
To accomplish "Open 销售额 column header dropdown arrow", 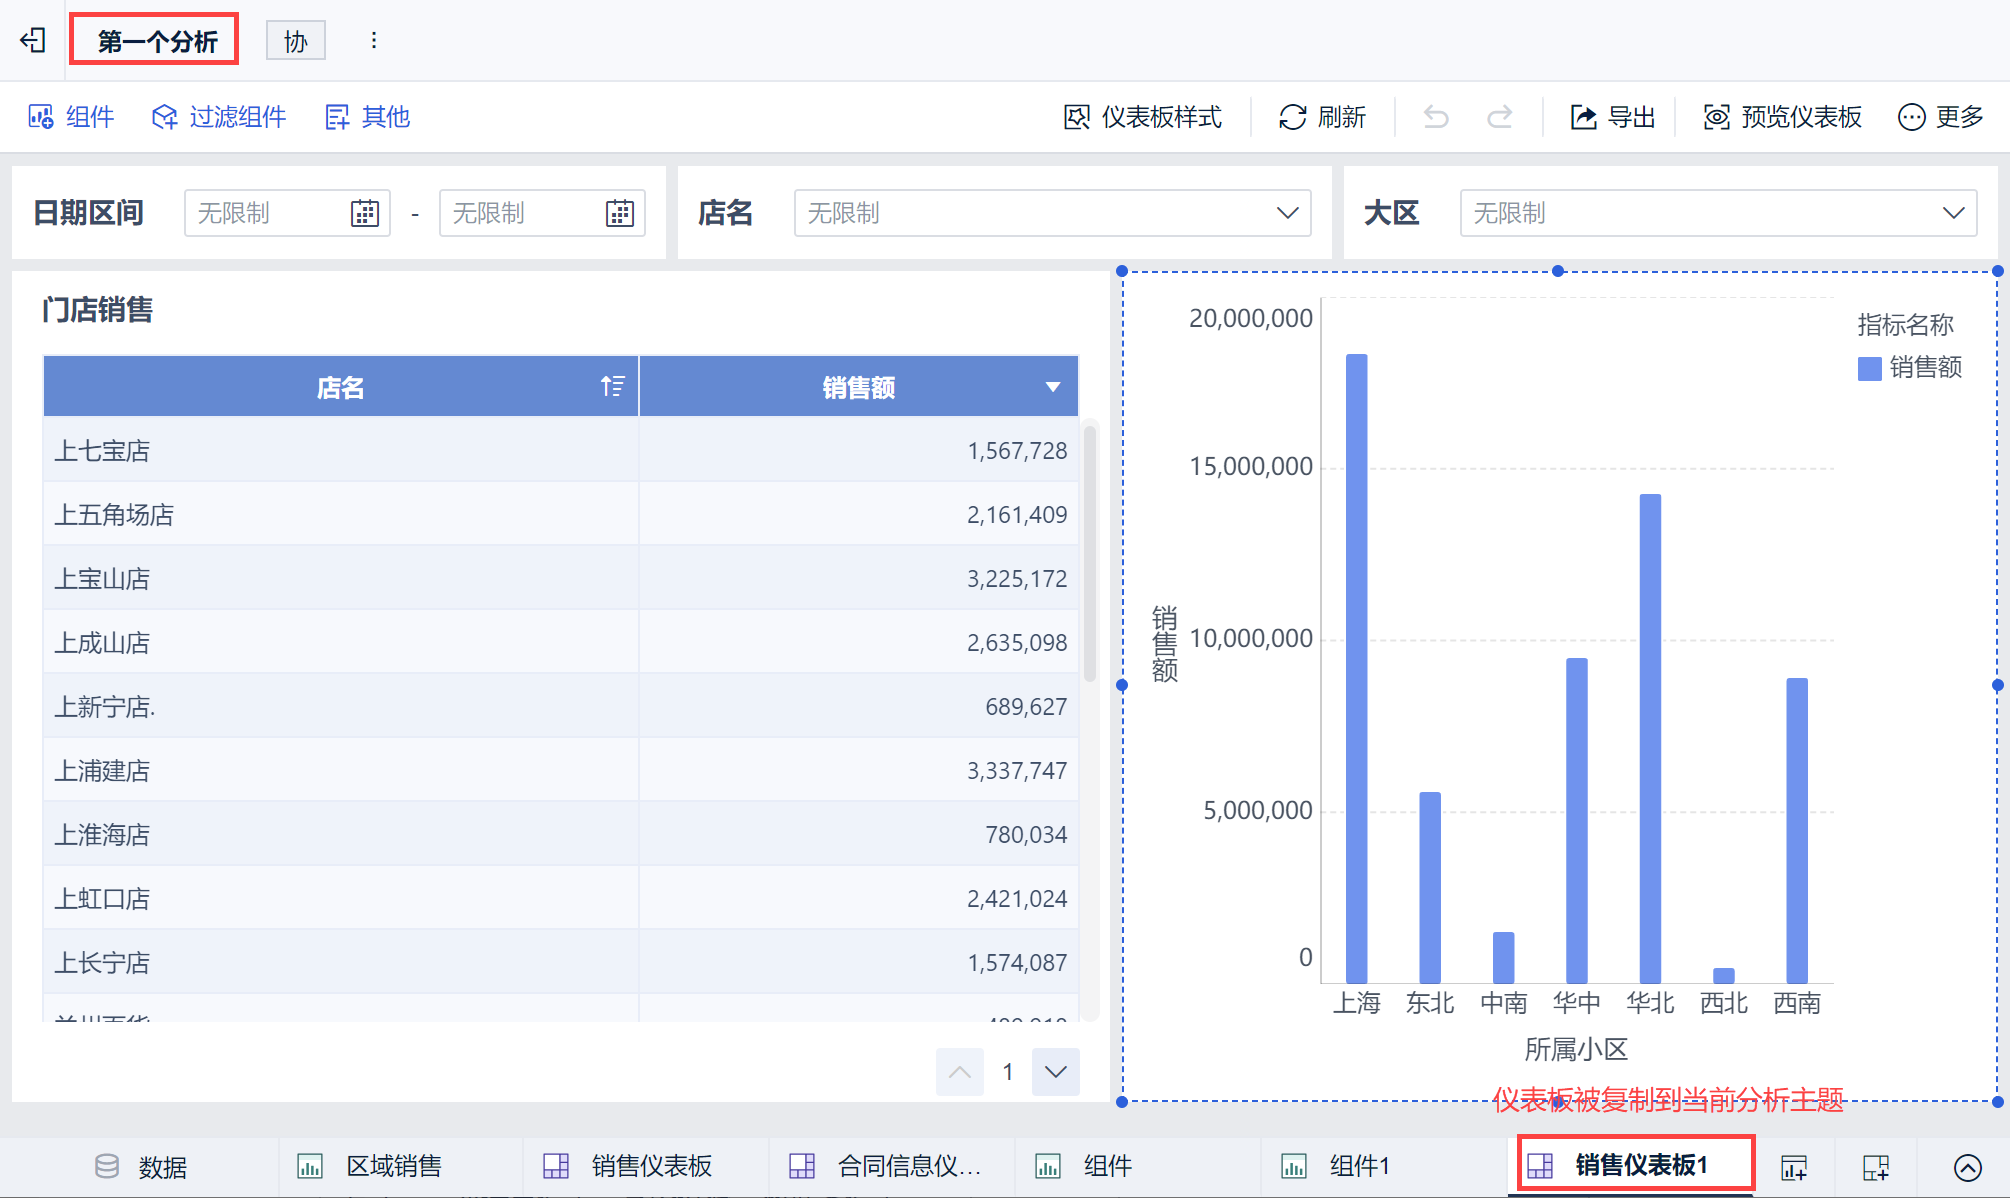I will pyautogui.click(x=1052, y=387).
